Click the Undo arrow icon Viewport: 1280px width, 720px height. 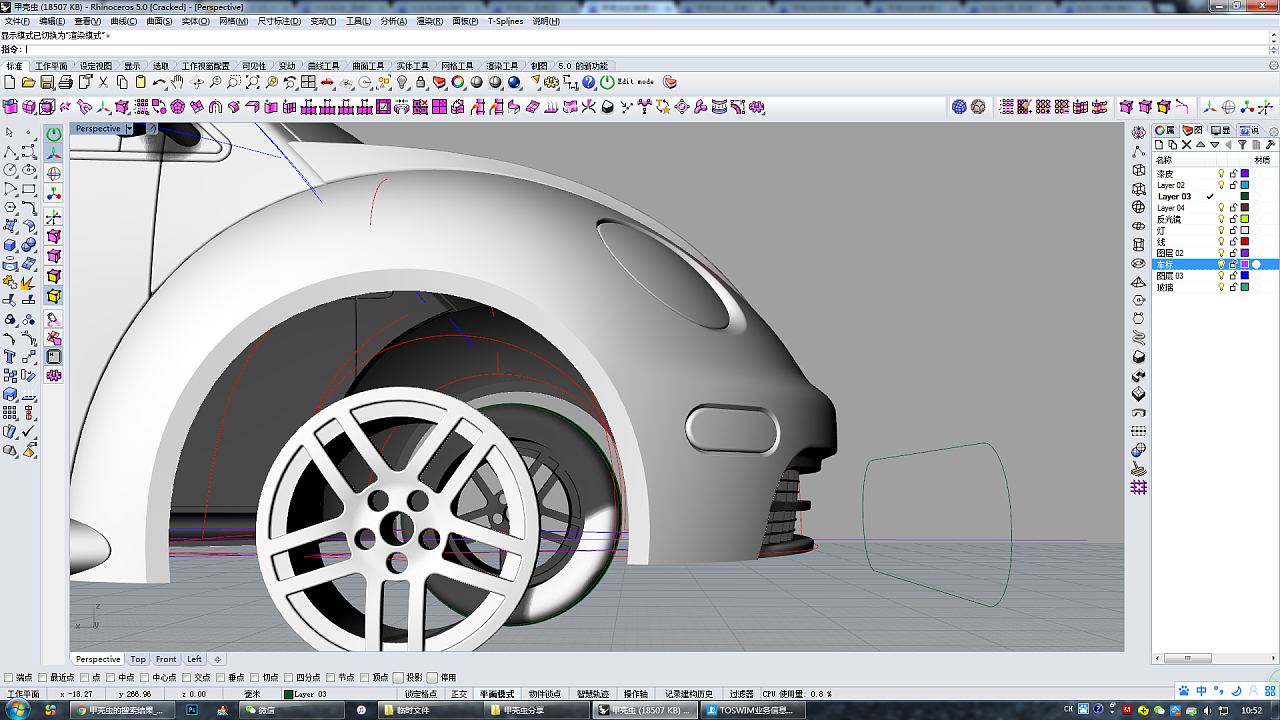point(159,82)
